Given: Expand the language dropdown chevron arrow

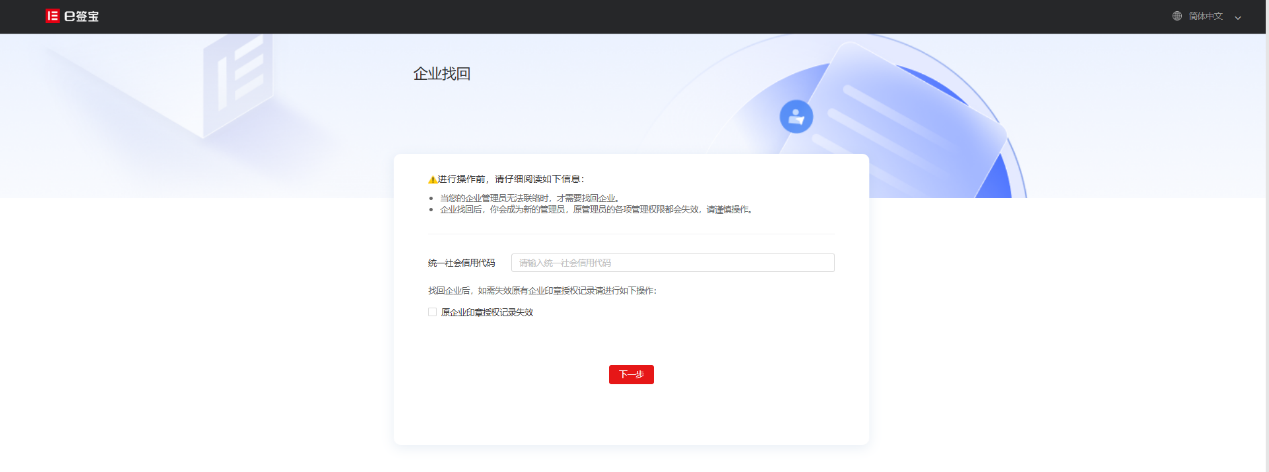Looking at the screenshot, I should pos(1238,17).
